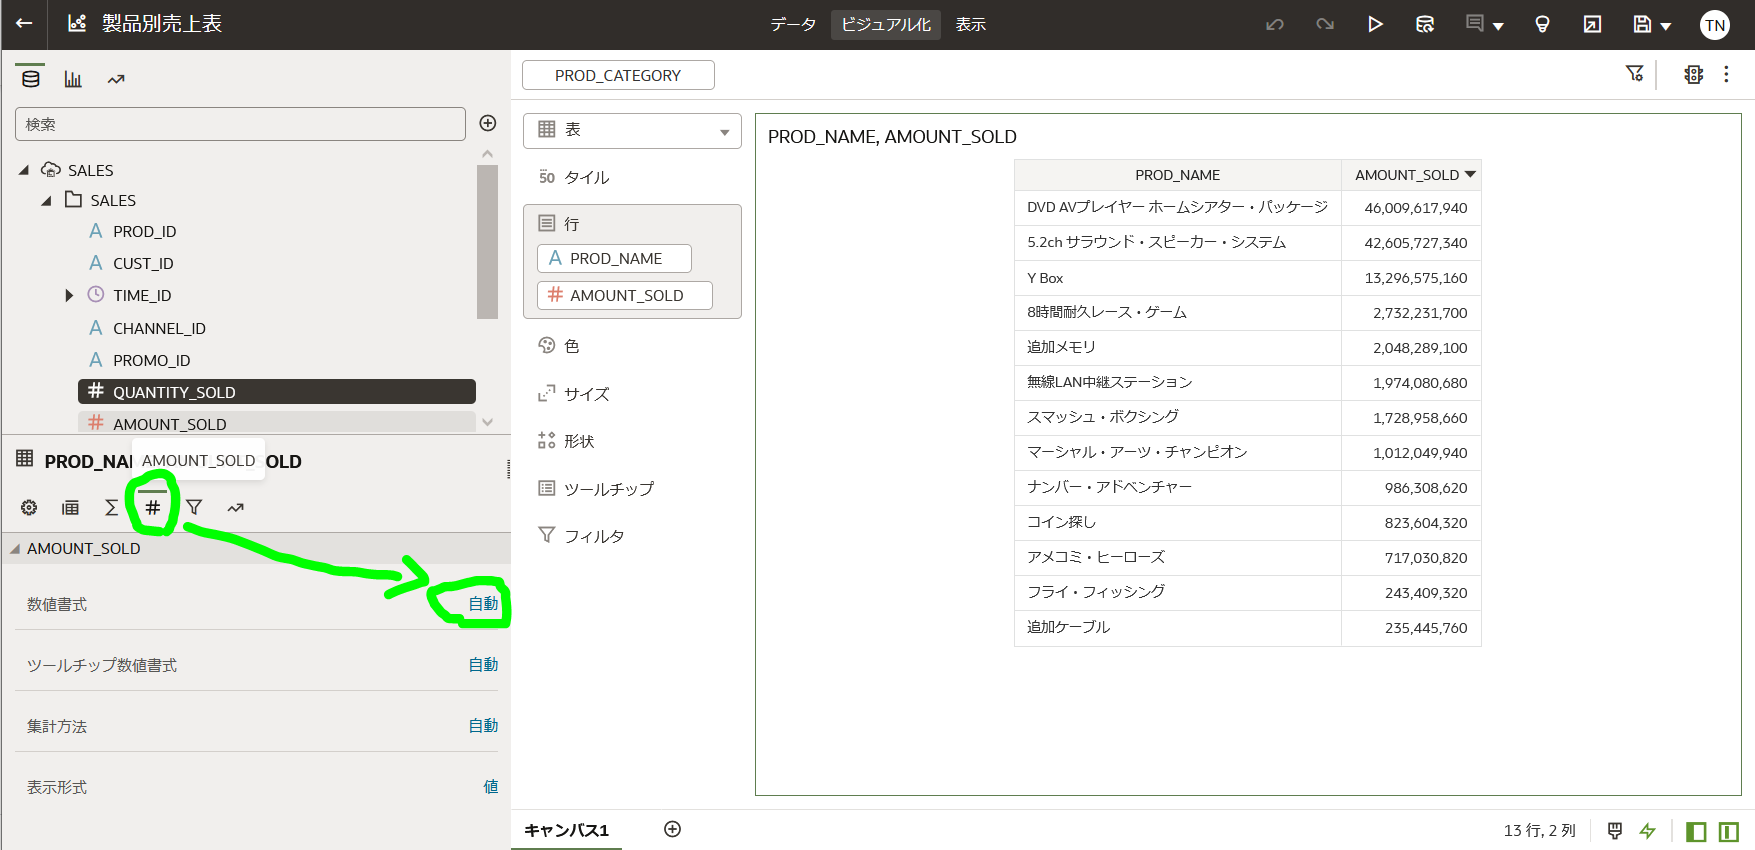Select AMOUNT_SOLD in data tree
Screen dimensions: 1755x850
pyautogui.click(x=277, y=423)
